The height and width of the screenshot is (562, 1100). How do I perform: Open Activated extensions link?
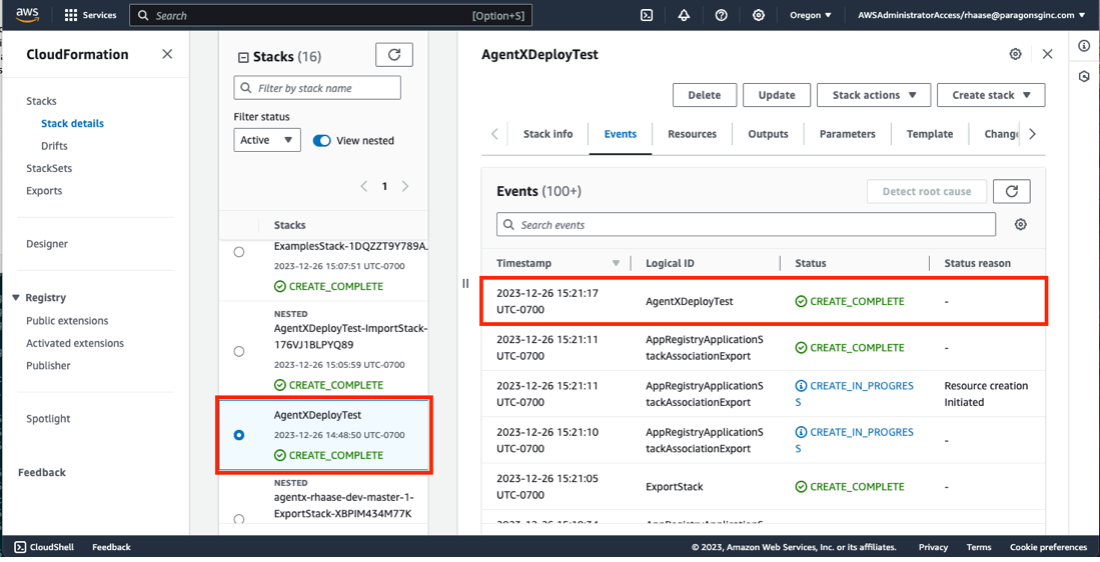click(75, 343)
